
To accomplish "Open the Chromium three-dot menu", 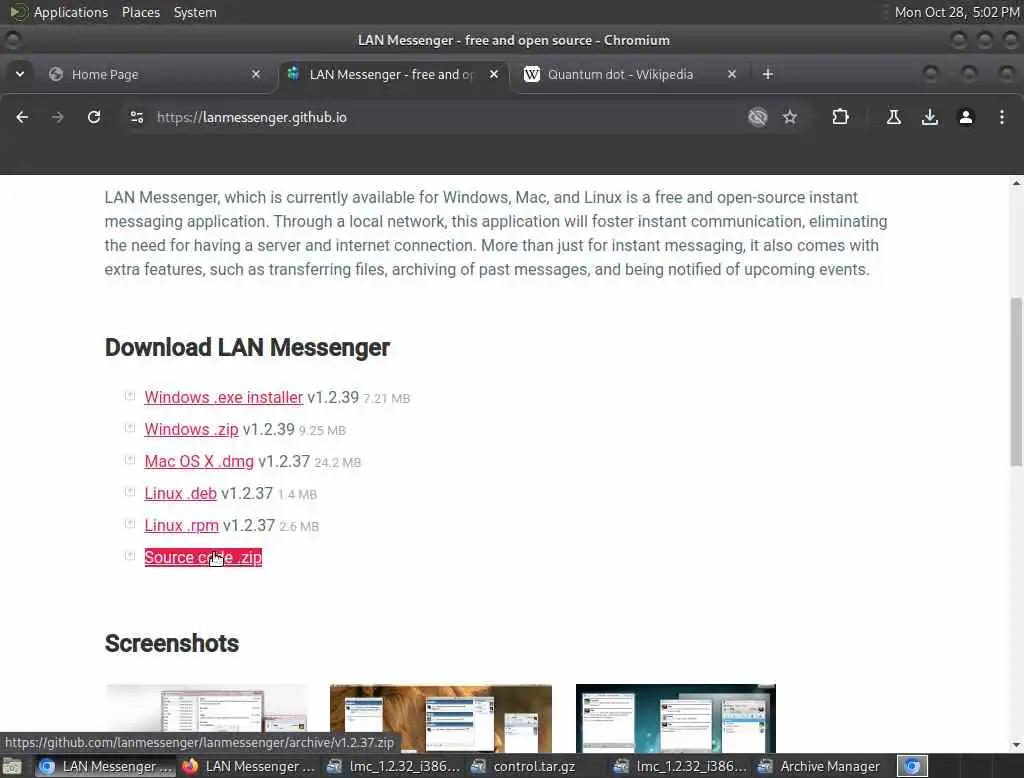I will coord(1002,117).
